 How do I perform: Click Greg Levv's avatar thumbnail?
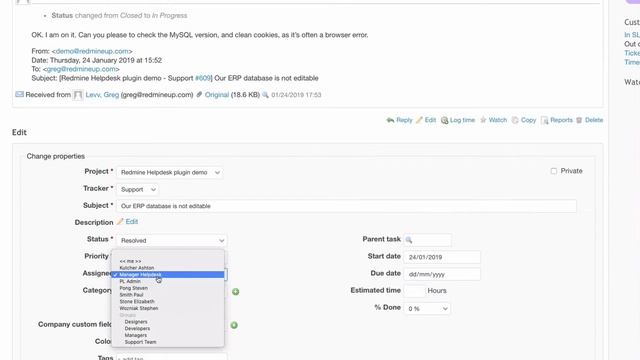pyautogui.click(x=78, y=95)
